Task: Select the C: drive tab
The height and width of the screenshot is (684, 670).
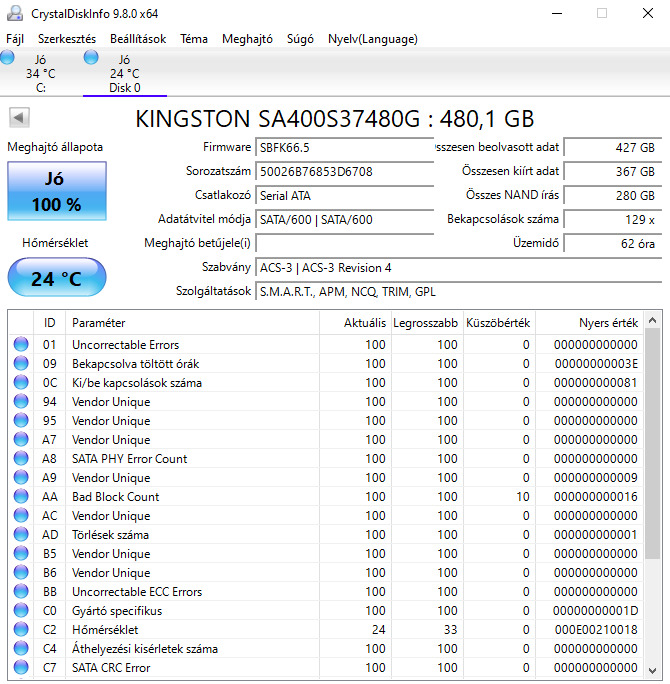Action: coord(41,72)
